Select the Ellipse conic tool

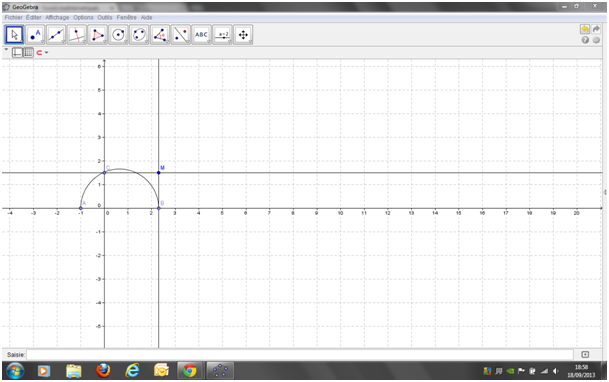(139, 35)
